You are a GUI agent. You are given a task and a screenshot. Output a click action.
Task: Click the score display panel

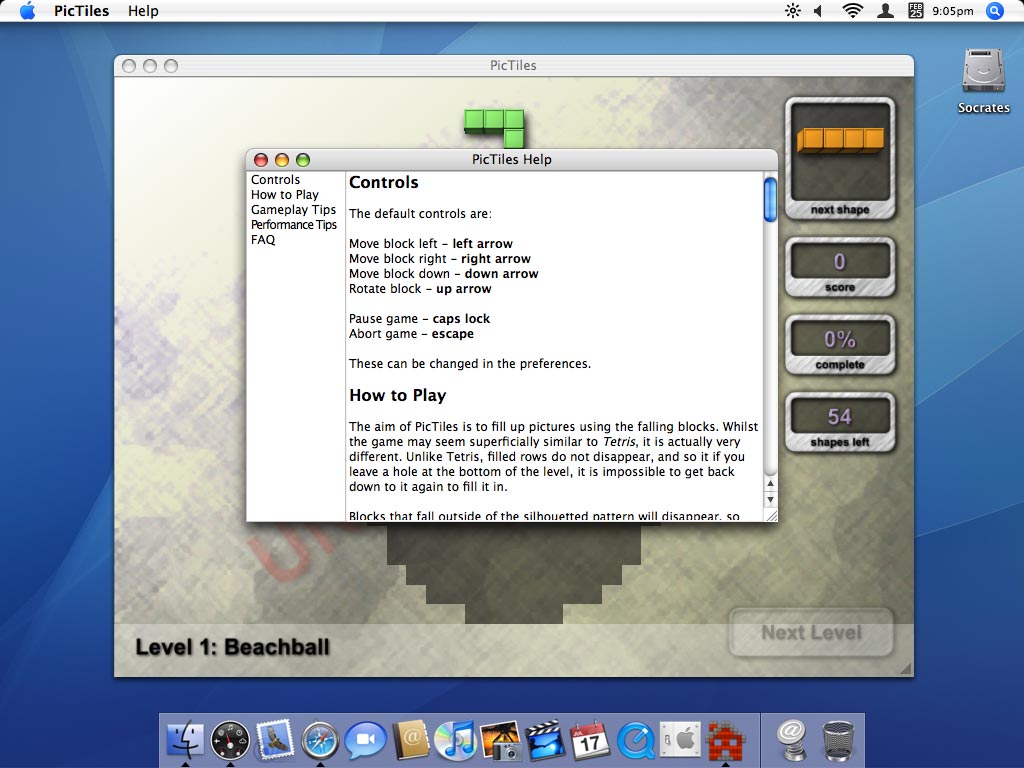840,268
